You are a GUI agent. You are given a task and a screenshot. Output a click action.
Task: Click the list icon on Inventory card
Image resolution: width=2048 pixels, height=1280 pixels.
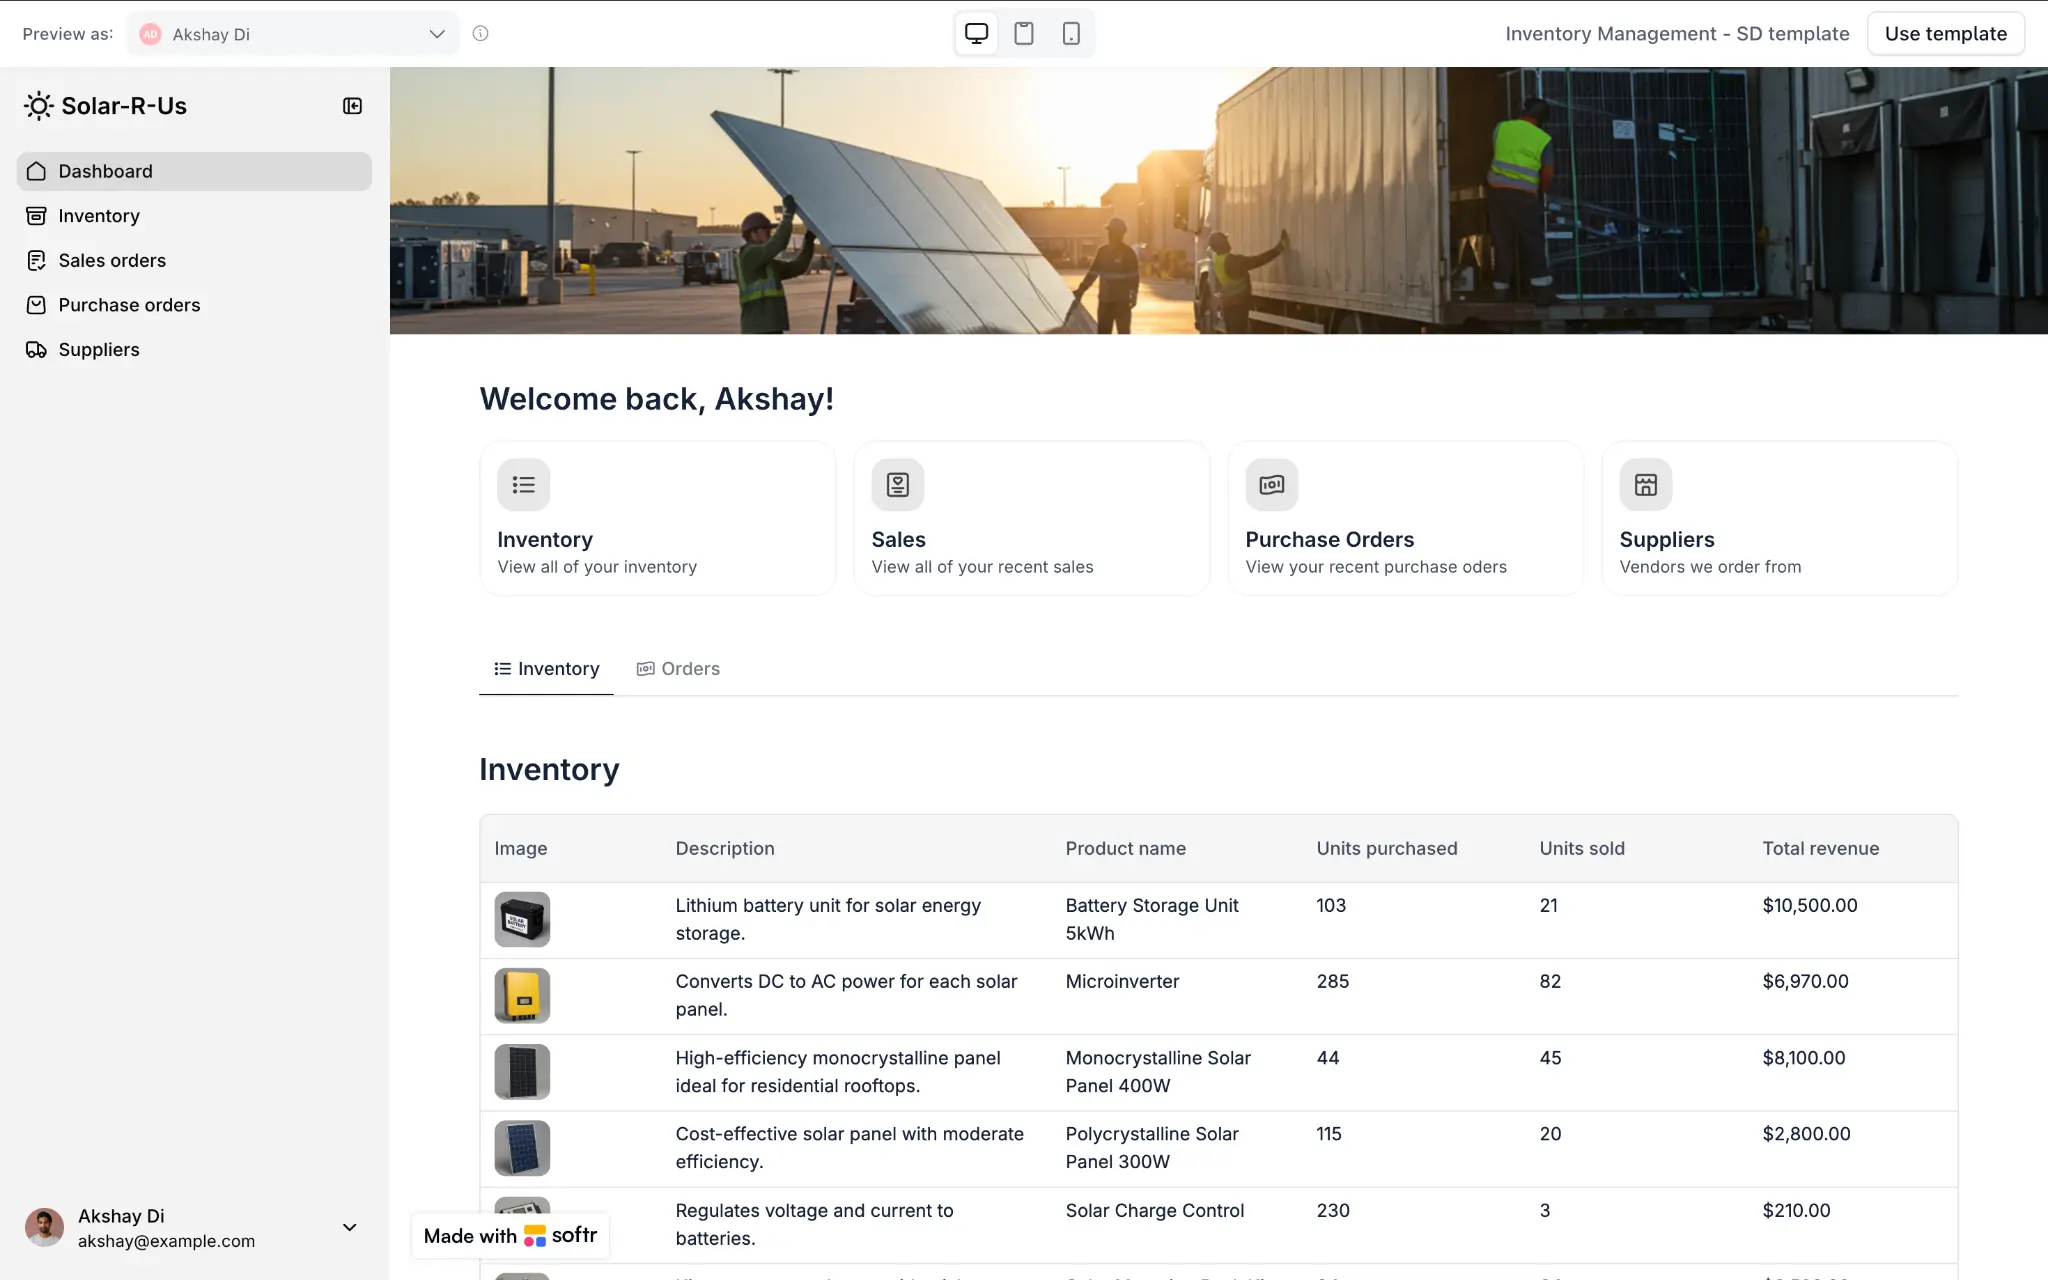click(523, 485)
